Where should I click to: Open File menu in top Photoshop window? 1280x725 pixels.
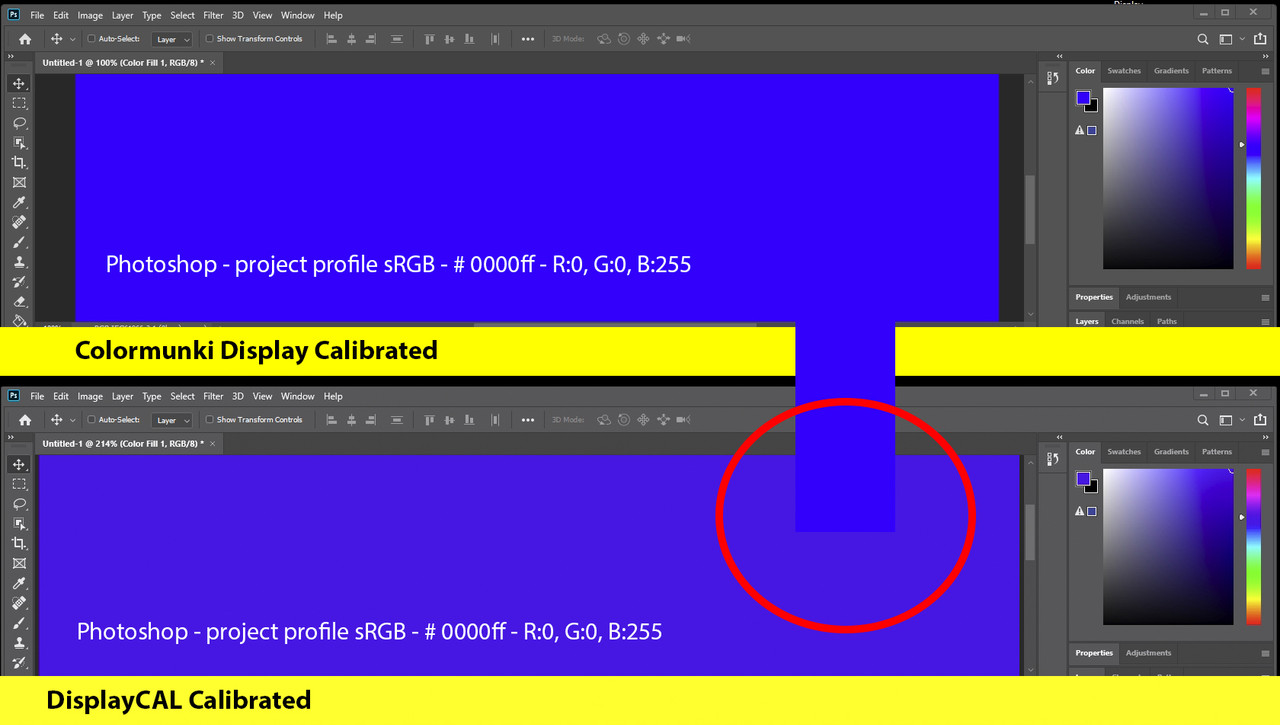pos(37,16)
